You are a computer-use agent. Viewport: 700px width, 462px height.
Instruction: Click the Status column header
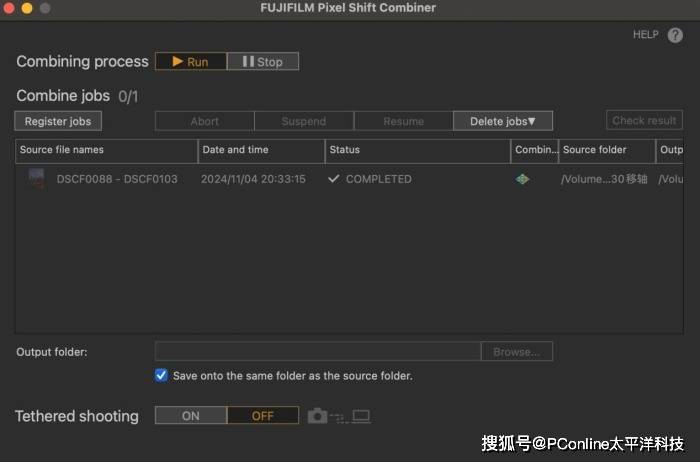tap(417, 150)
